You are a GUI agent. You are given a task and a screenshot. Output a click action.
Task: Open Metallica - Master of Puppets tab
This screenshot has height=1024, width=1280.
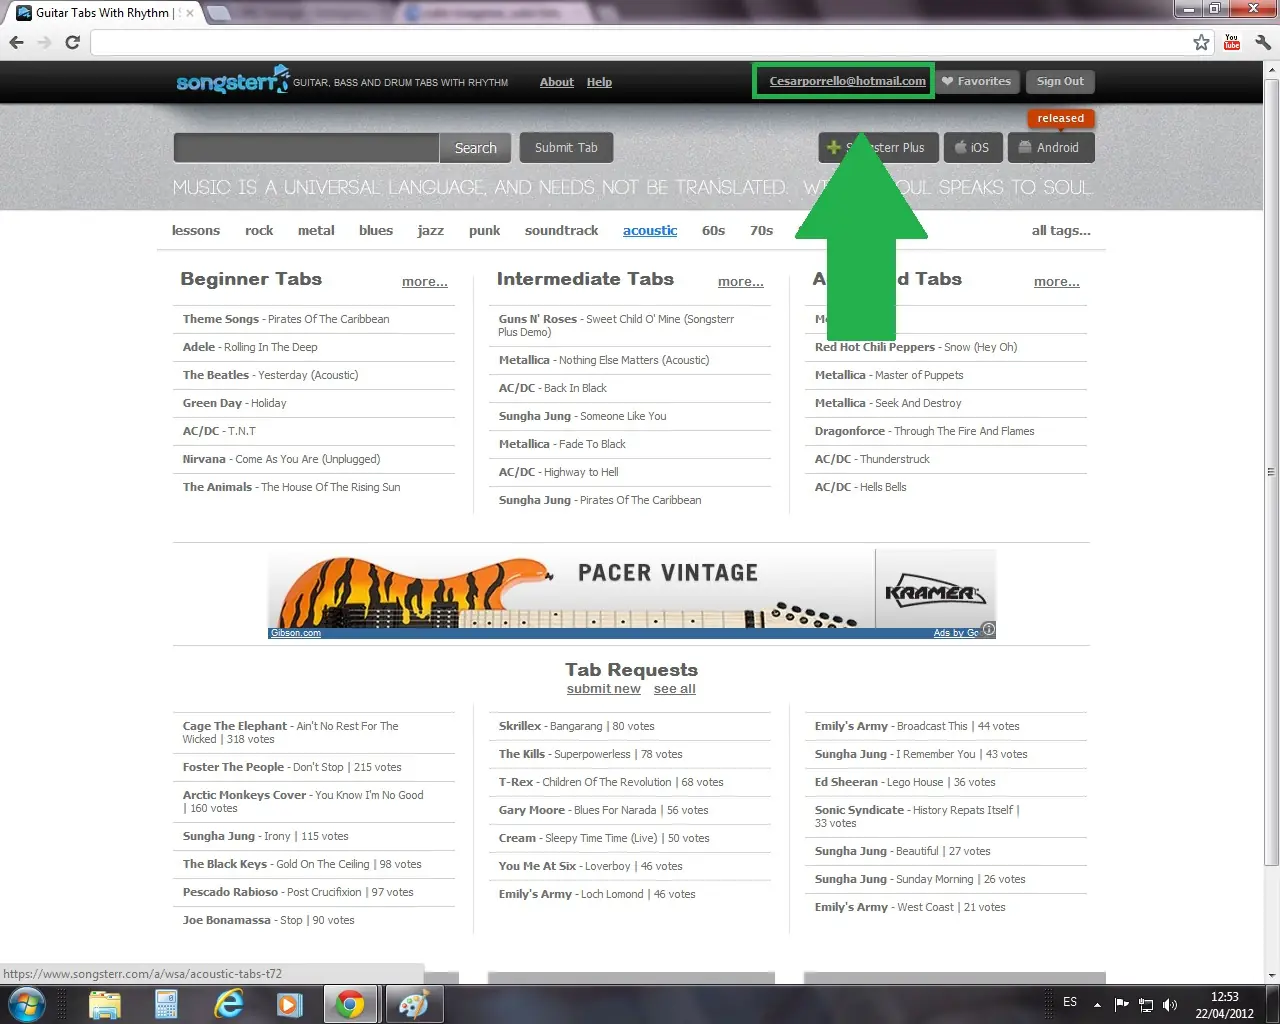click(889, 375)
